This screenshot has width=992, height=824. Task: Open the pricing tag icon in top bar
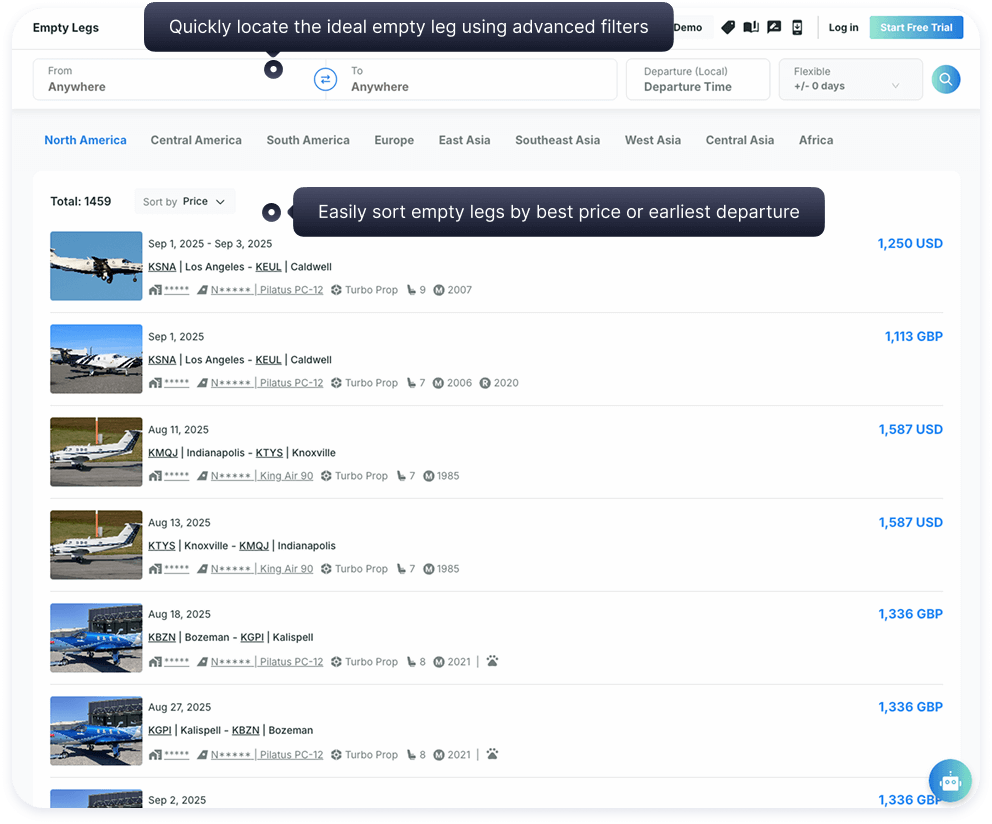727,27
